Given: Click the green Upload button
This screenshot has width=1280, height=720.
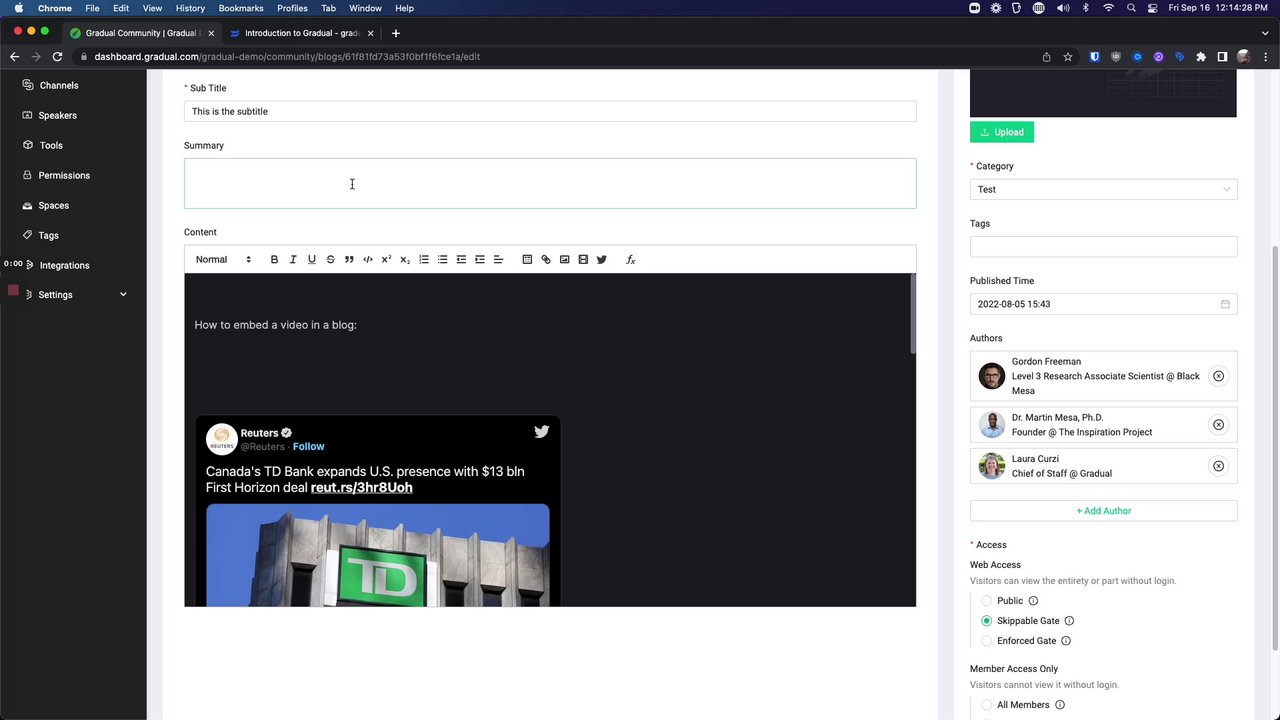Looking at the screenshot, I should coord(1002,132).
